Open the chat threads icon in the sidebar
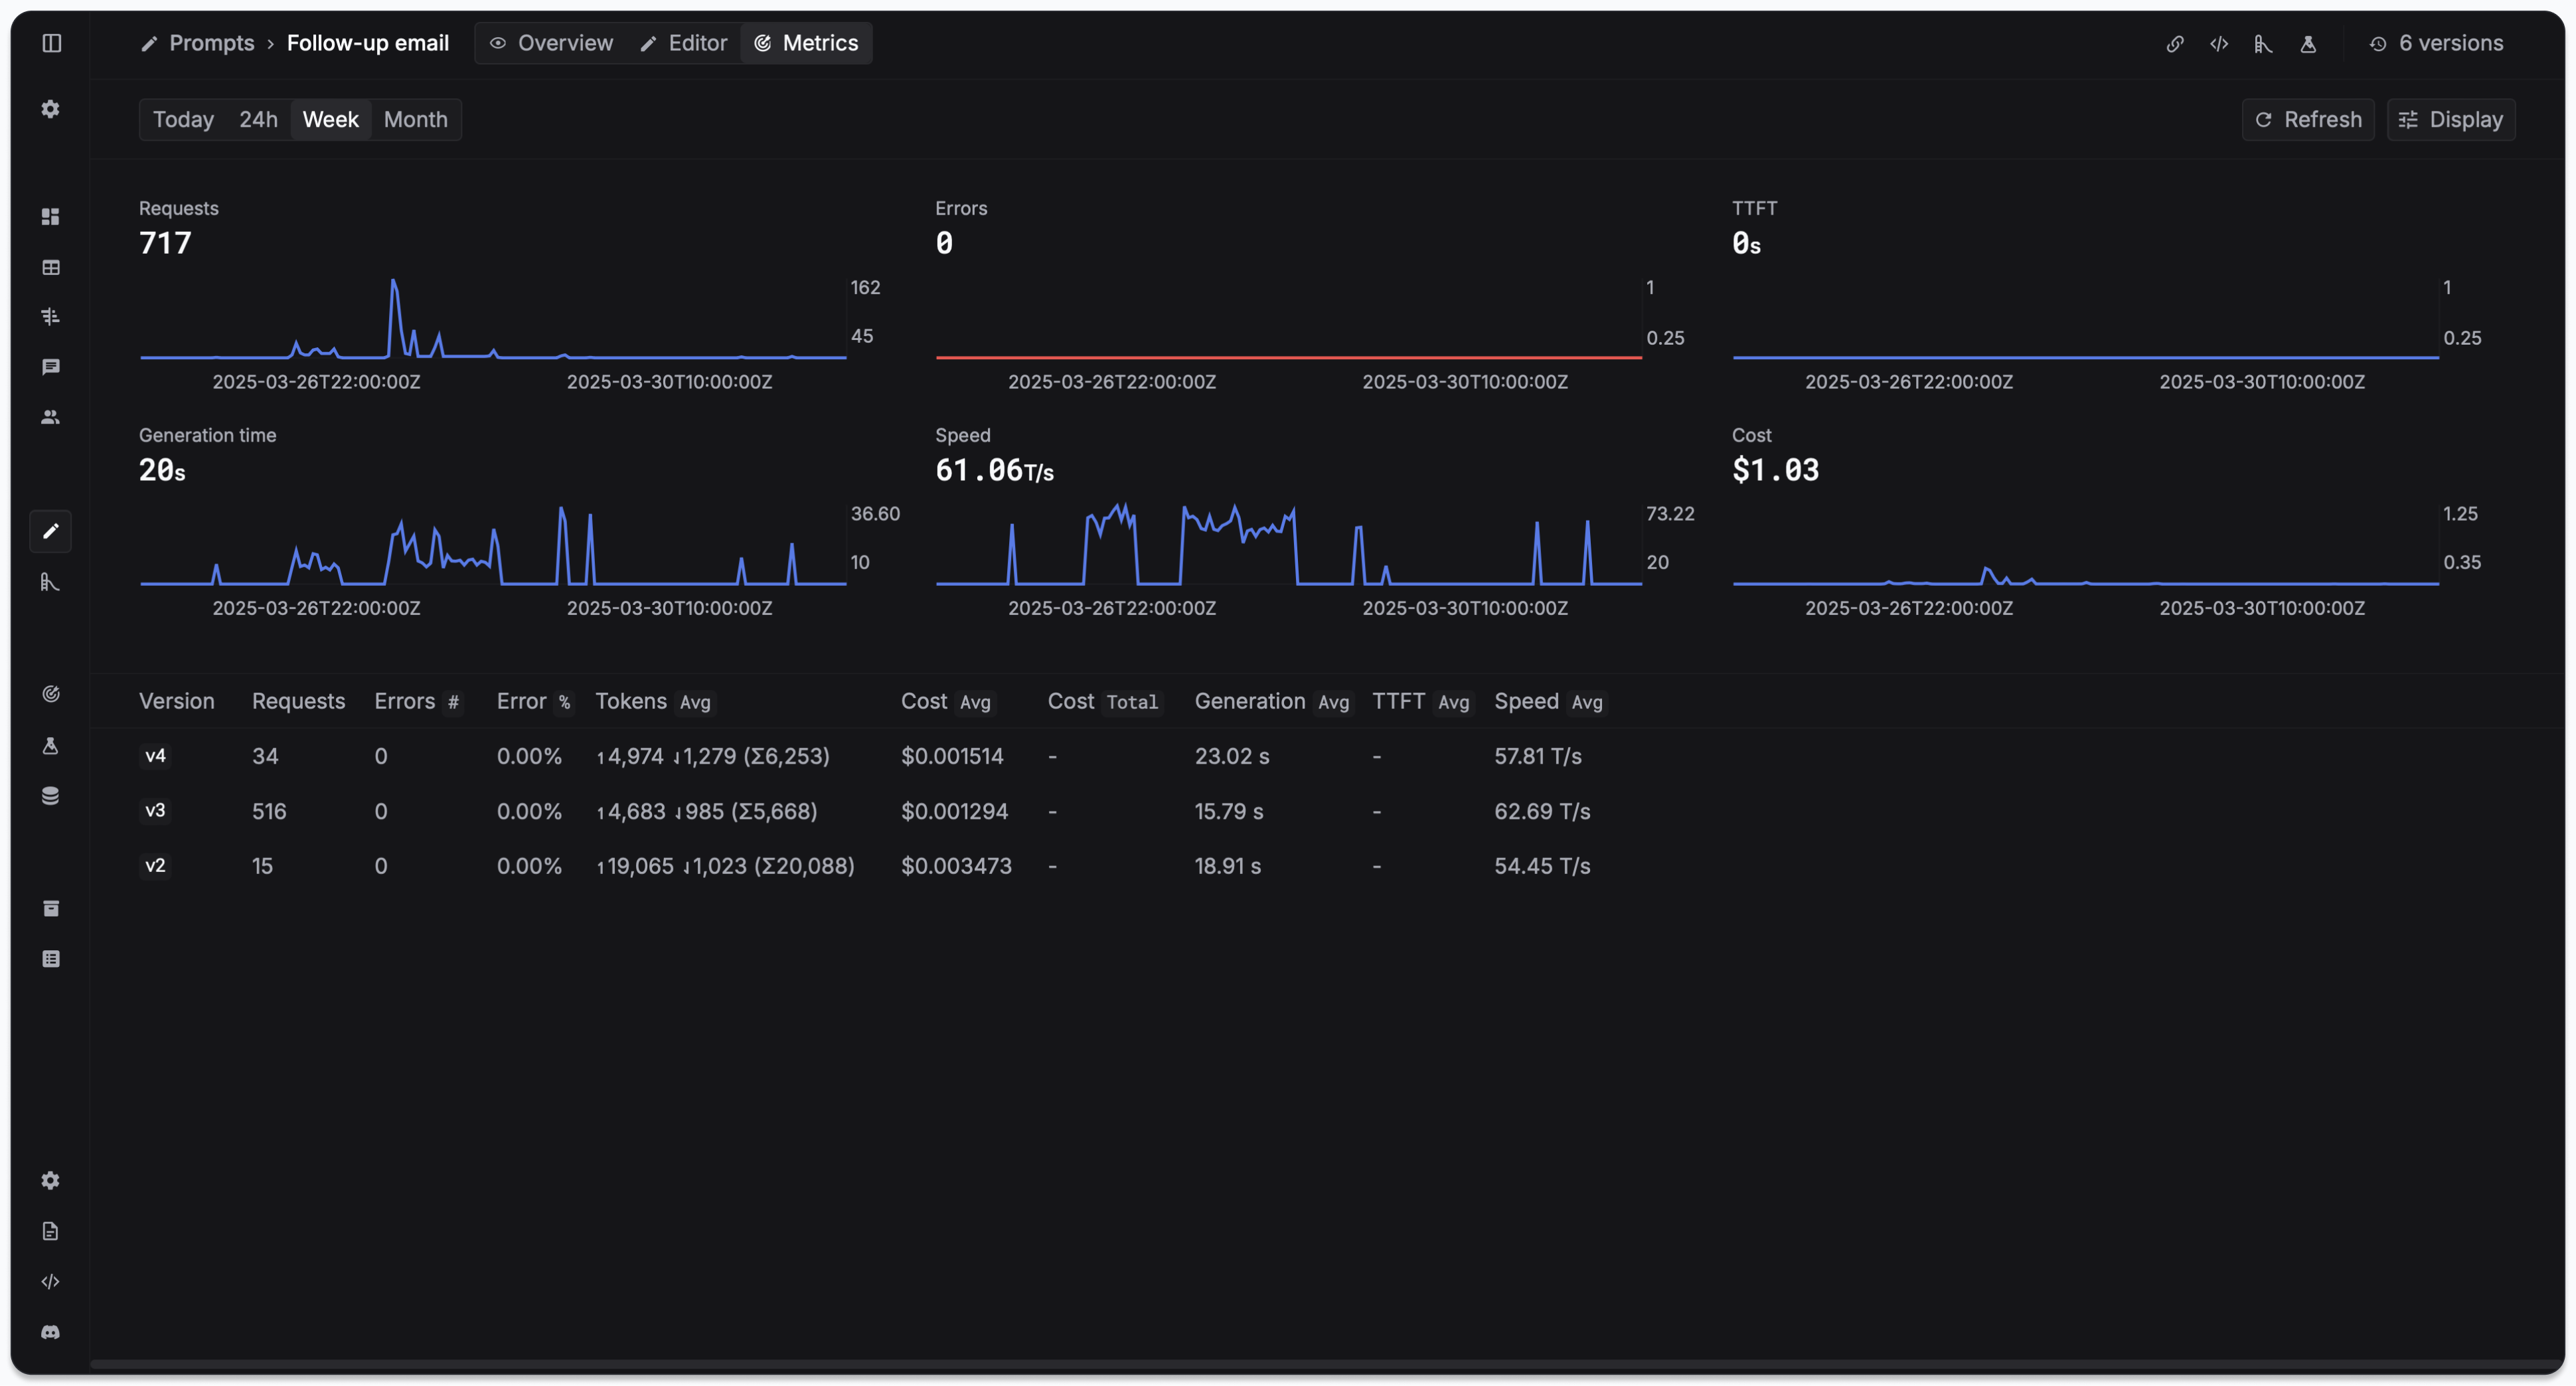 pyautogui.click(x=50, y=367)
